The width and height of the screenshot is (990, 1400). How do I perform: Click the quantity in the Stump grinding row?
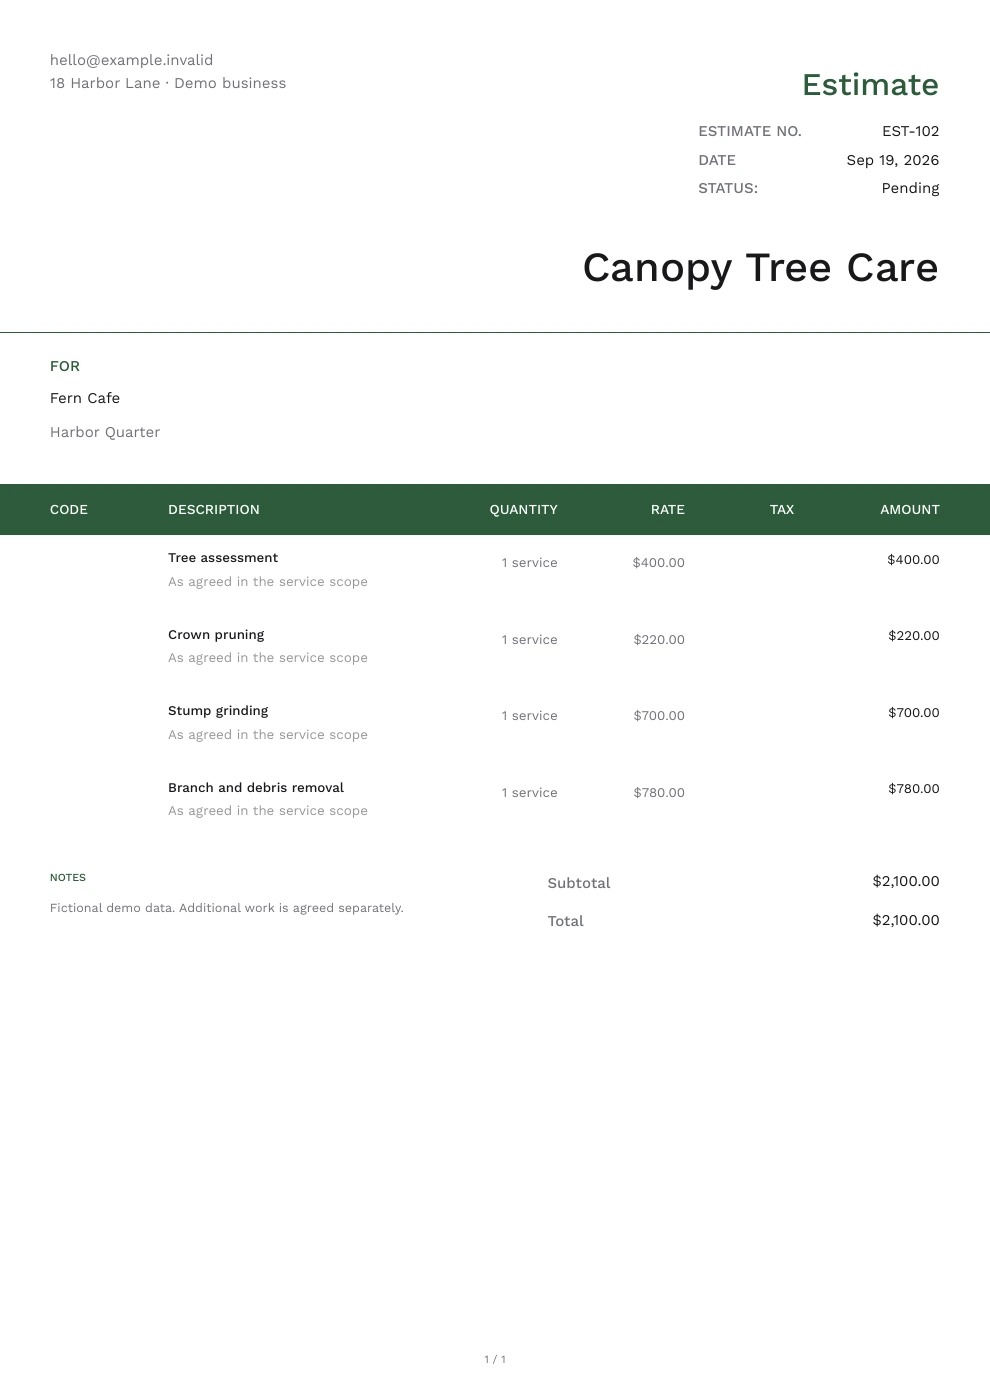pos(529,716)
